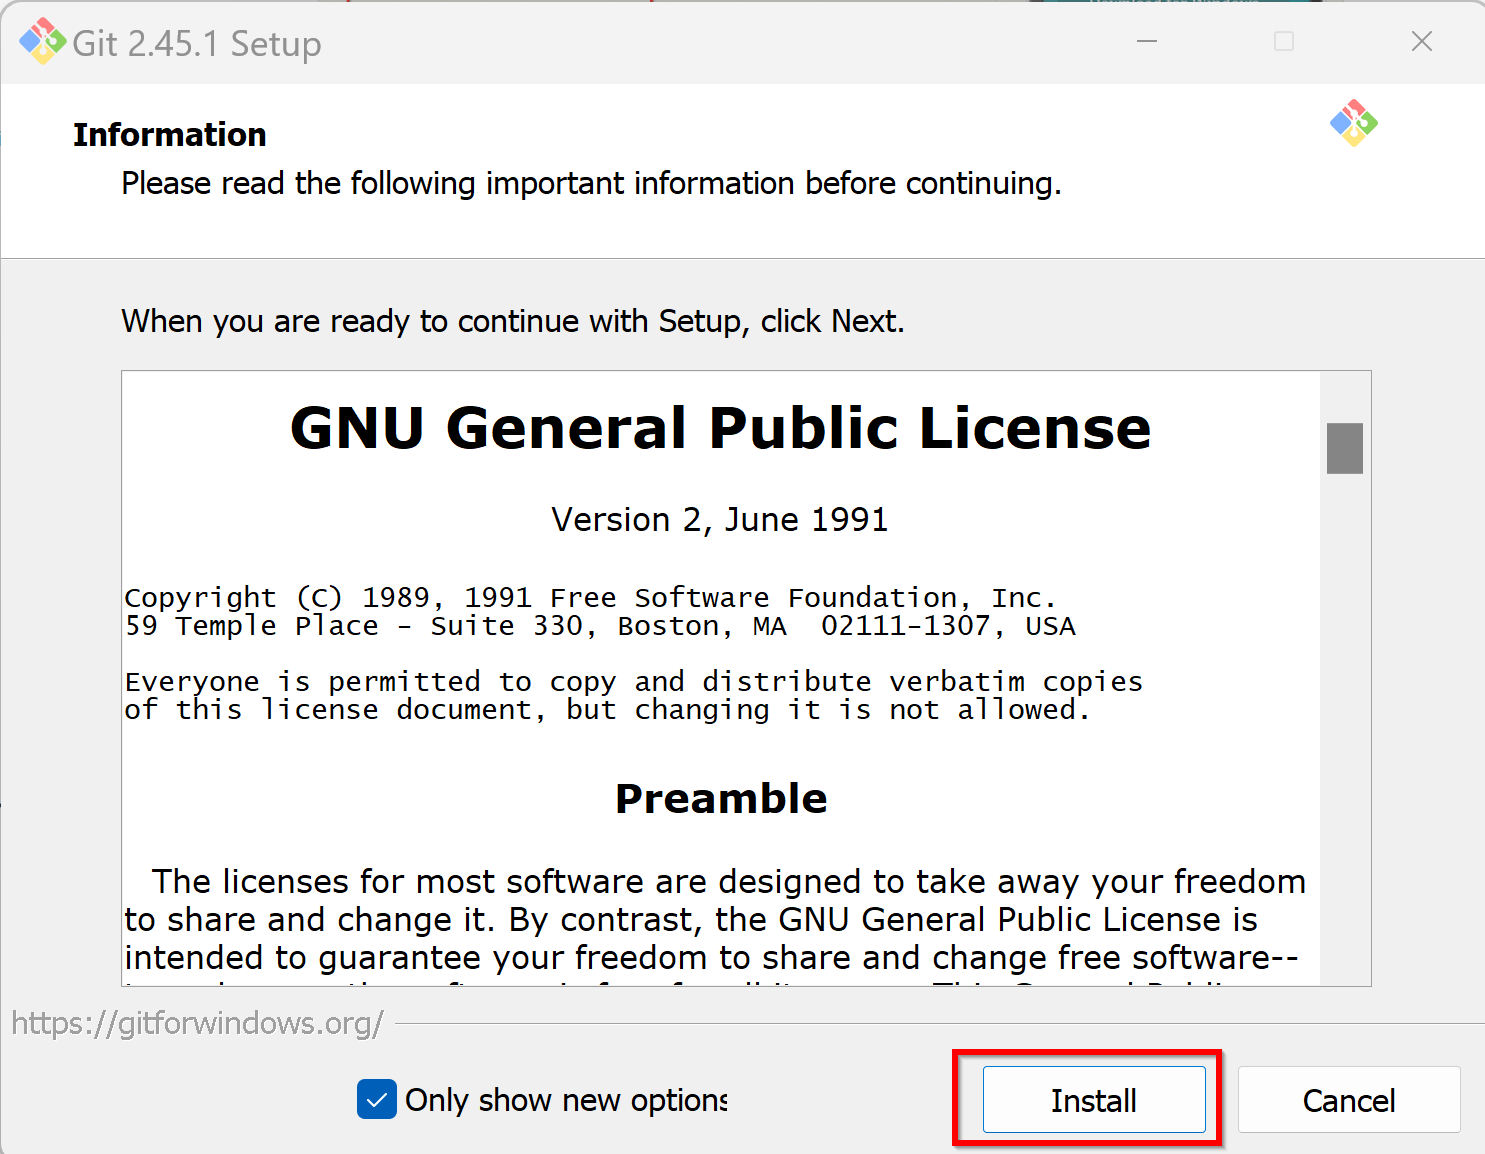
Task: Click the 59 Temple Place address line
Action: pos(600,626)
